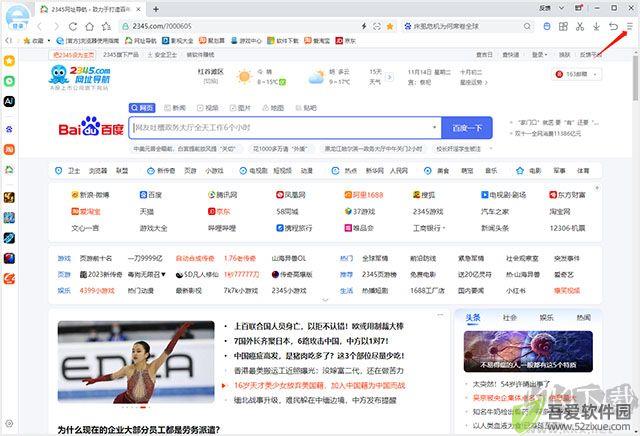Open the orange square sidebar icon
This screenshot has height=436, width=640.
9,149
